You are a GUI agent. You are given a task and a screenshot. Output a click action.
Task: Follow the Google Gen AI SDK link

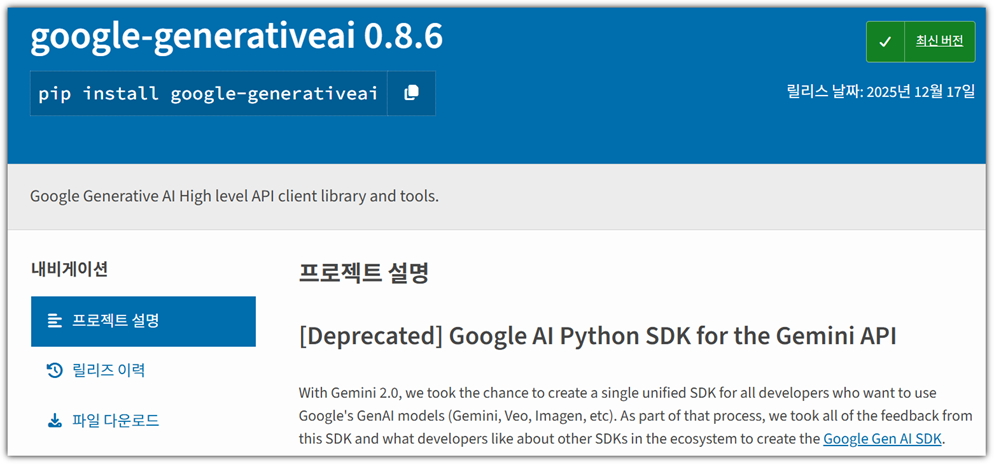tap(884, 439)
